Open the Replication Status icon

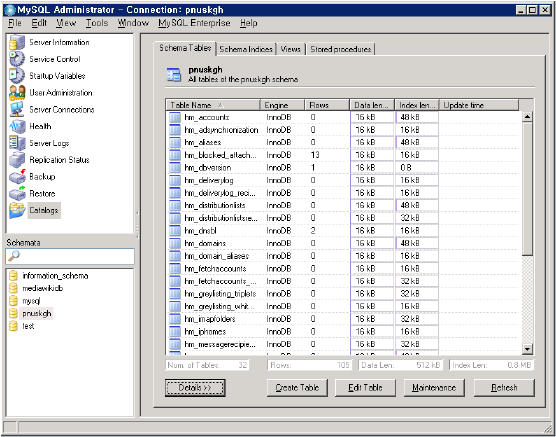click(x=17, y=160)
